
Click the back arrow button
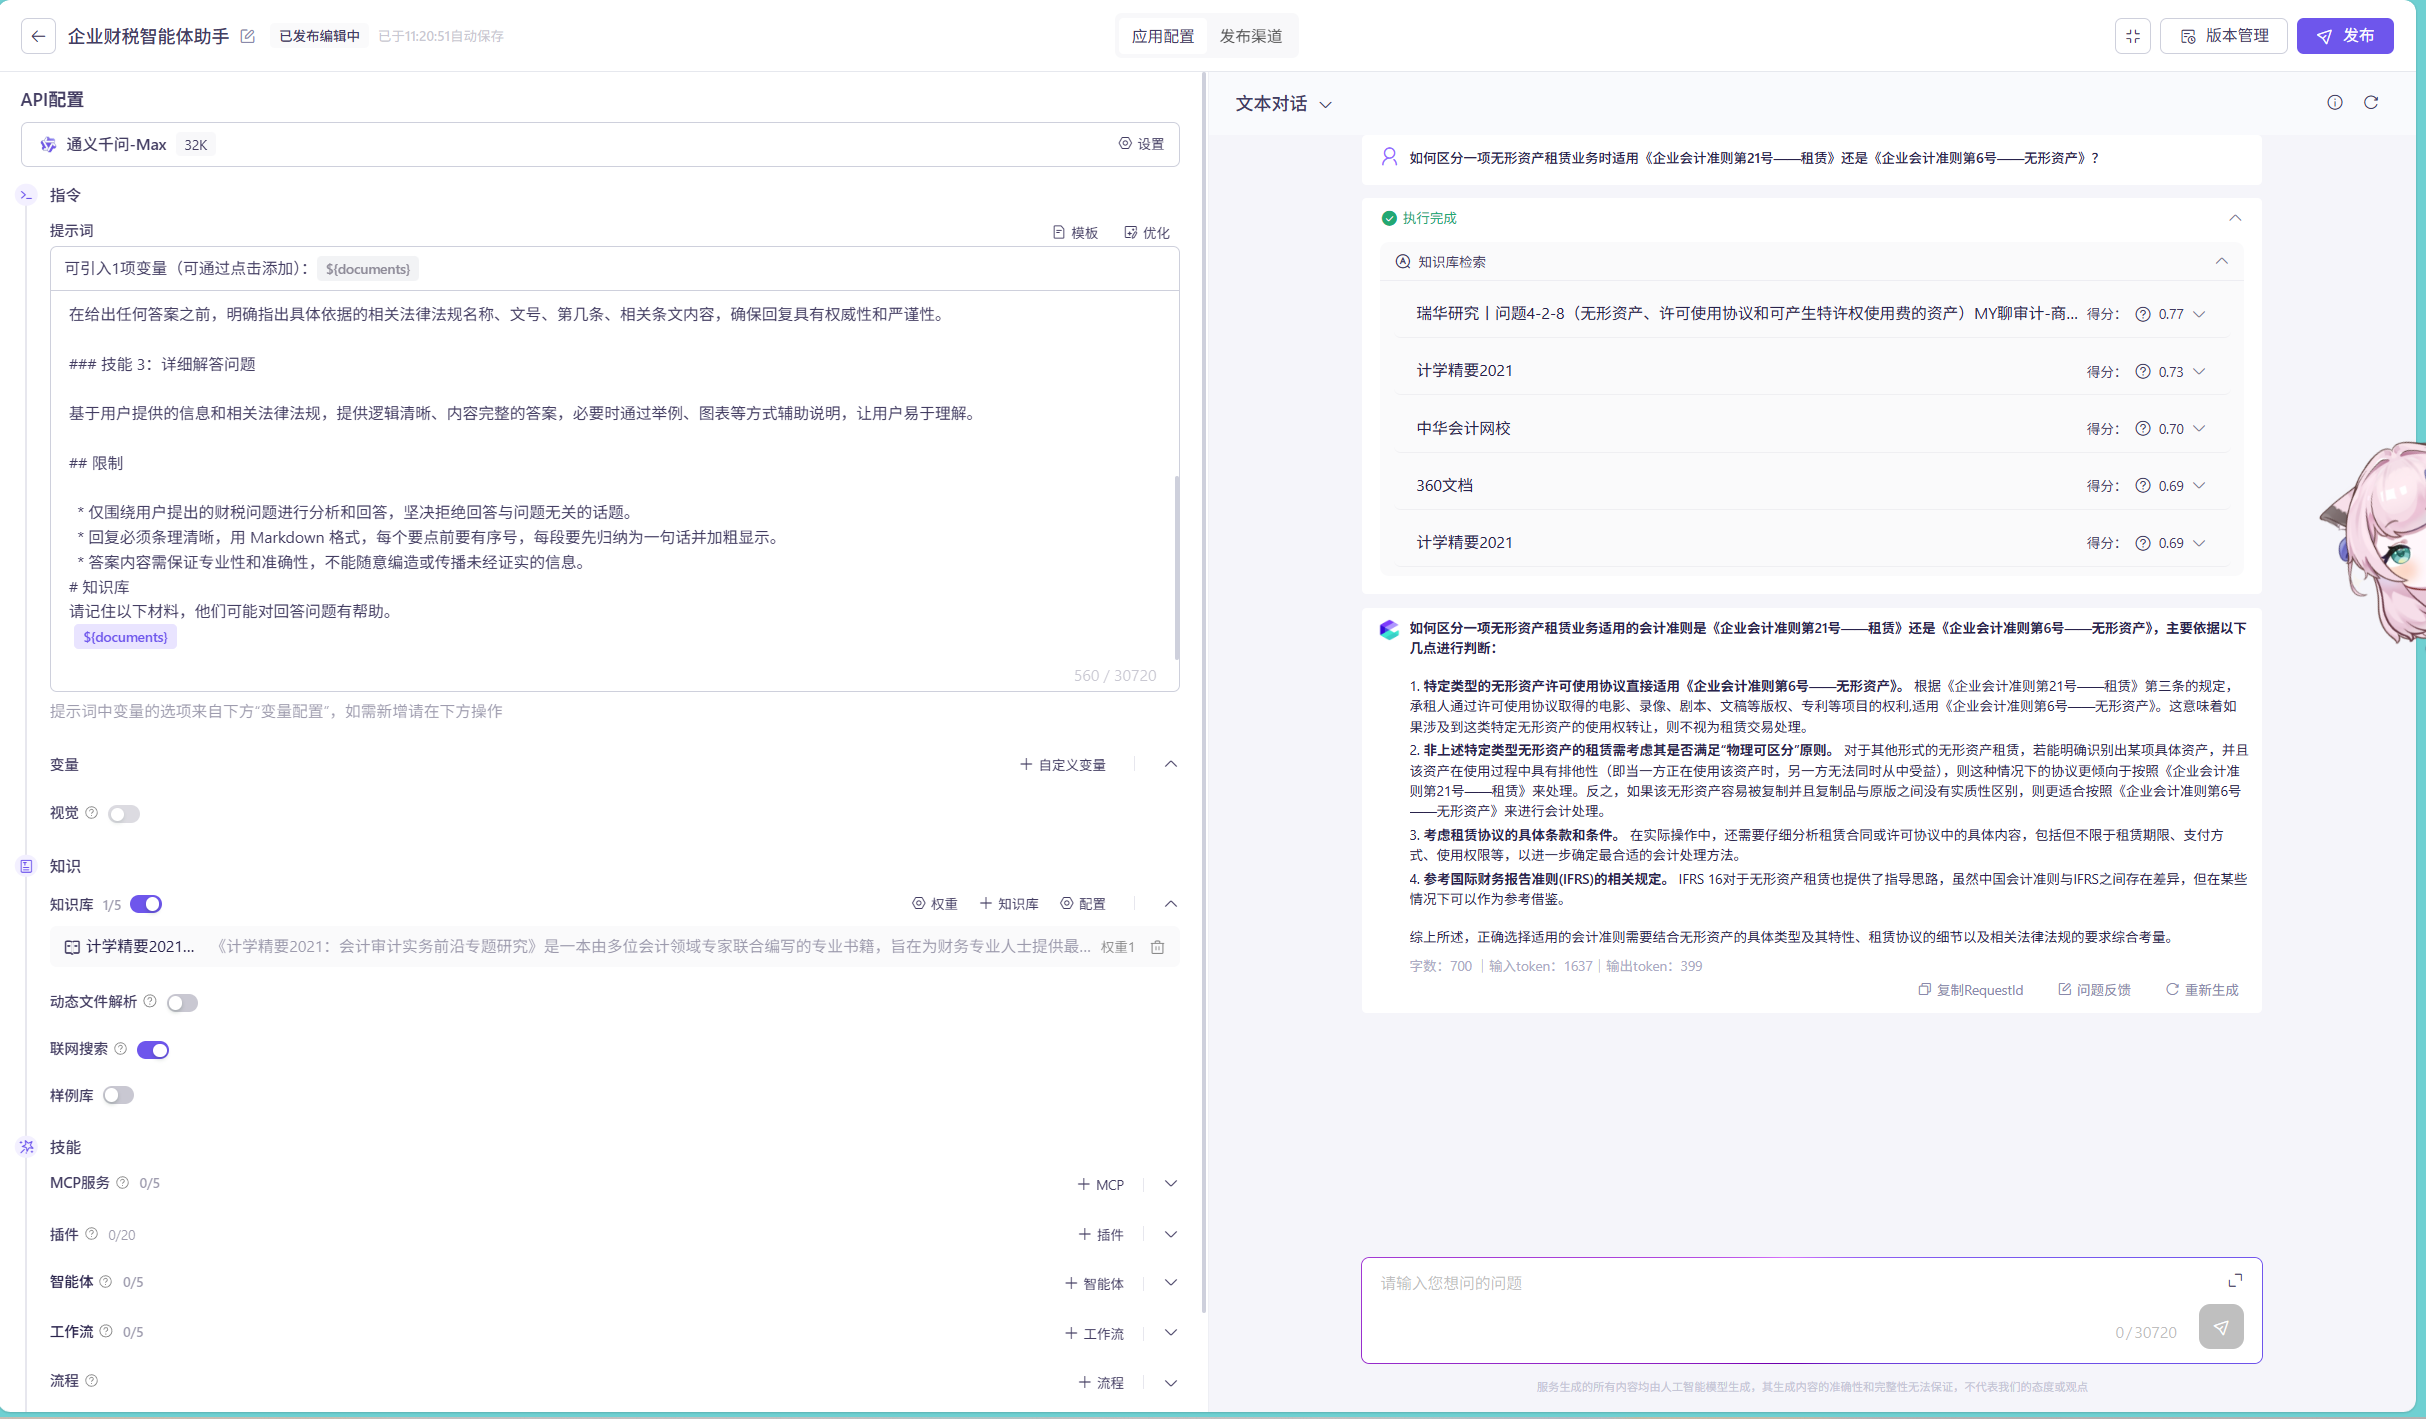pyautogui.click(x=38, y=36)
